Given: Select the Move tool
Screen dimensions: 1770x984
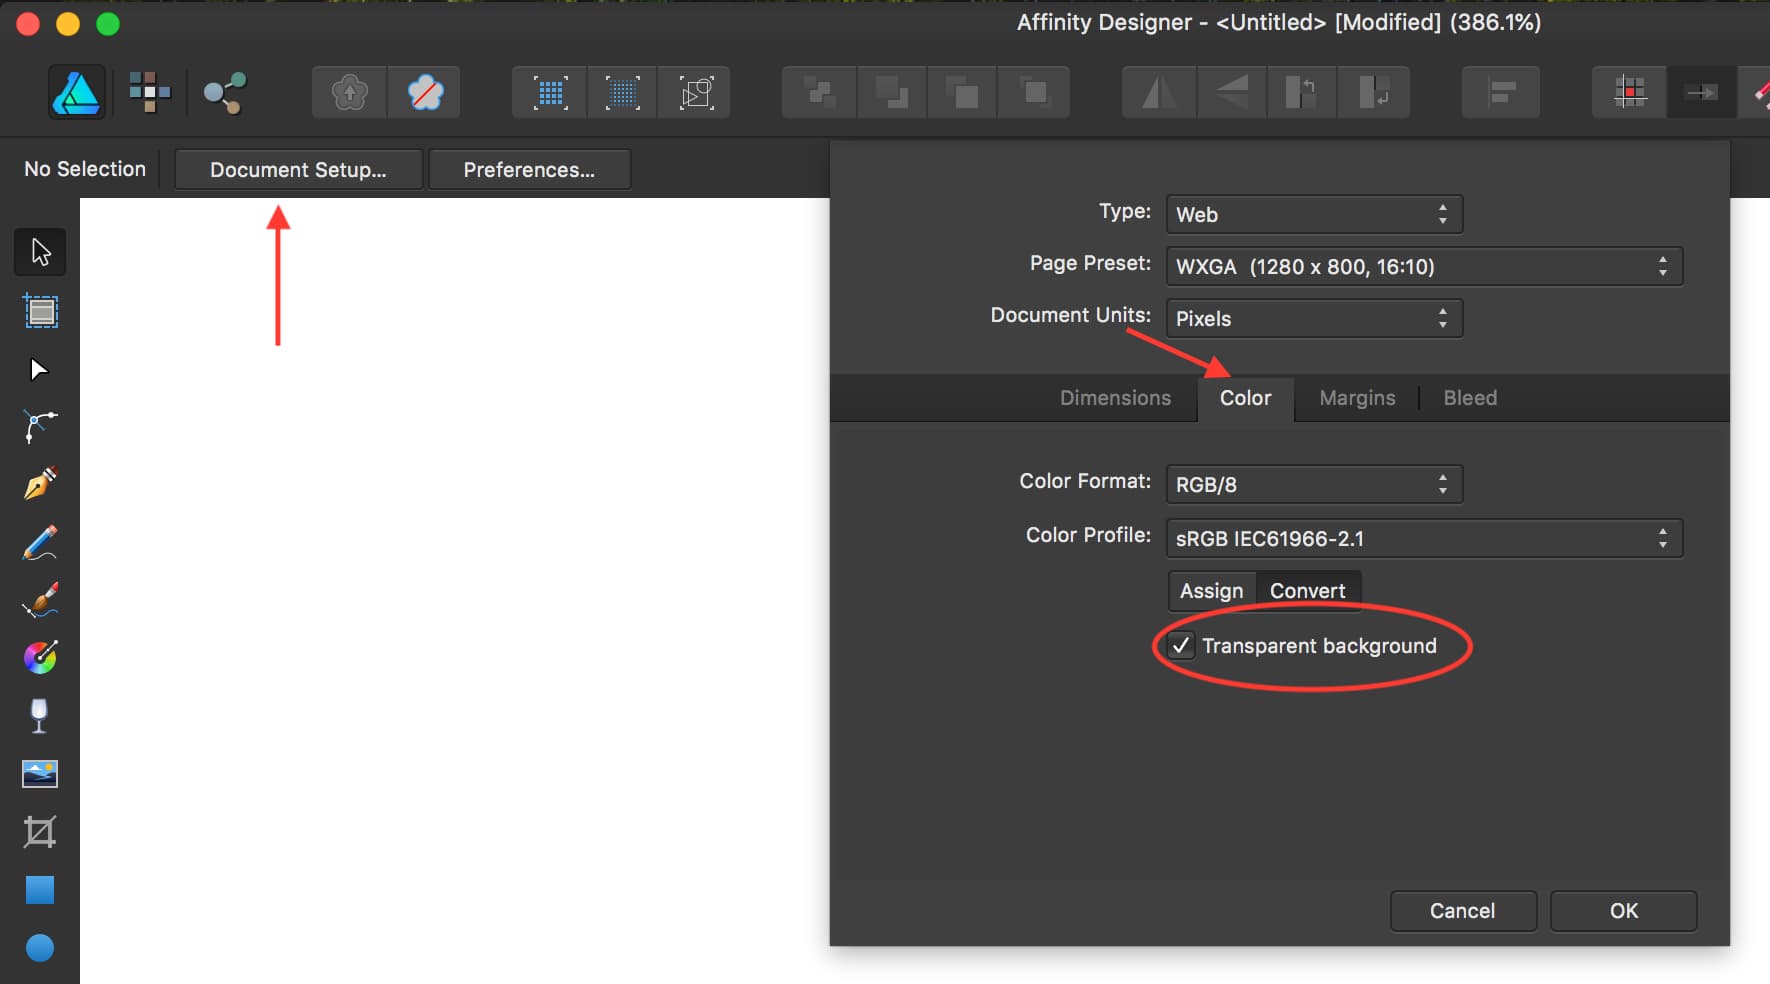Looking at the screenshot, I should coord(40,252).
